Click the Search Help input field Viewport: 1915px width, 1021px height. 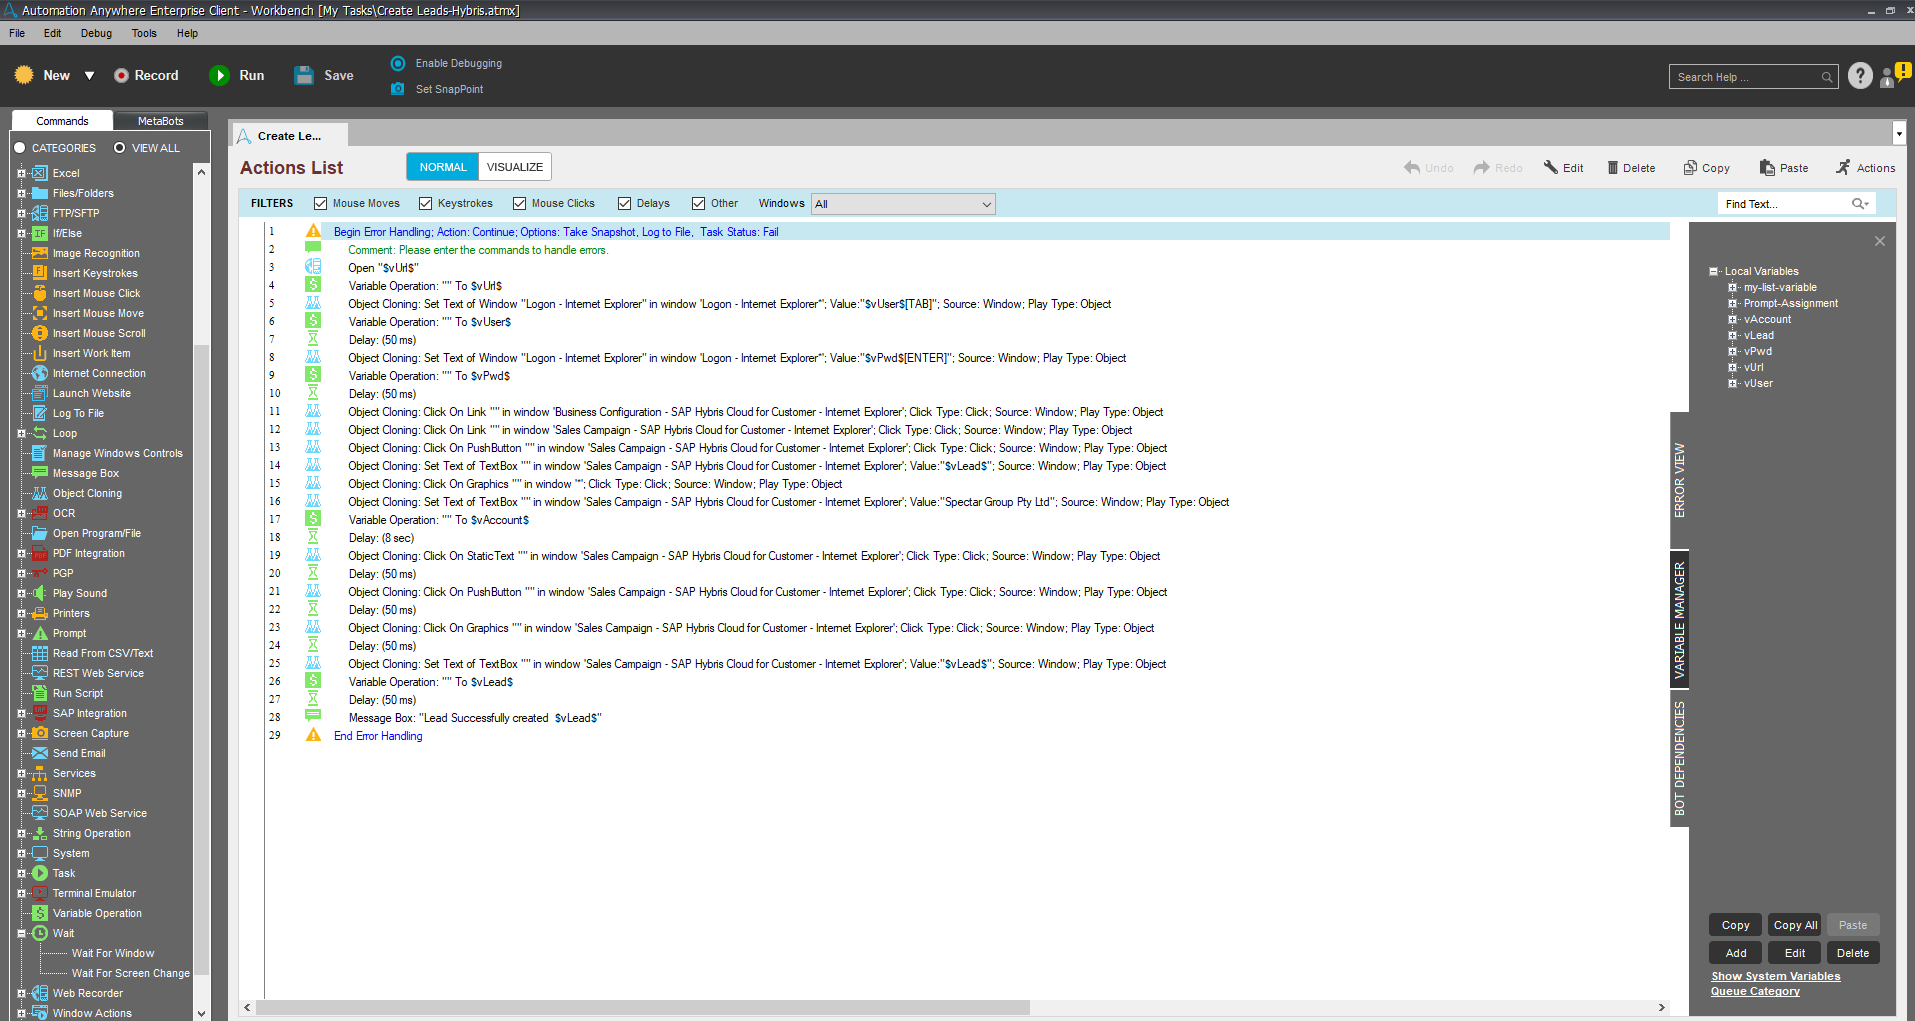pos(1753,77)
